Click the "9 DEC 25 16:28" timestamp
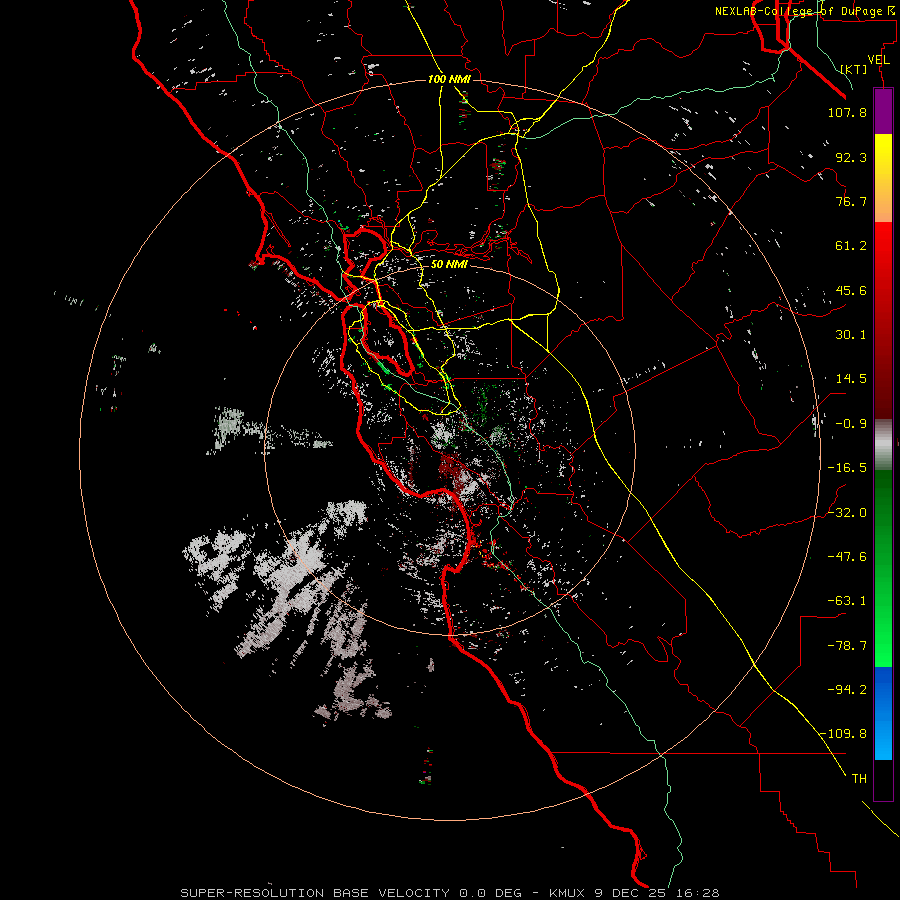Image resolution: width=900 pixels, height=900 pixels. click(657, 893)
